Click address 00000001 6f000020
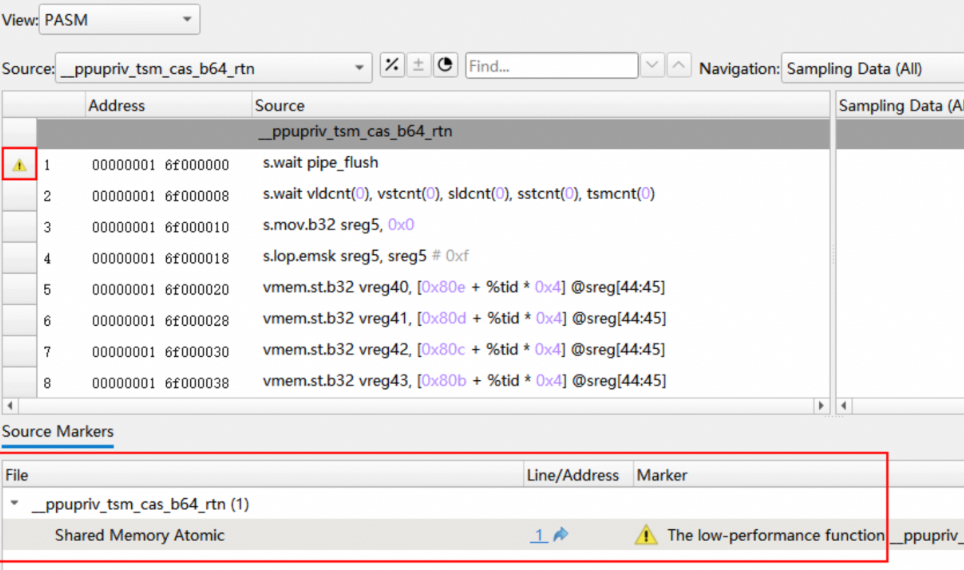964x570 pixels. (x=160, y=290)
